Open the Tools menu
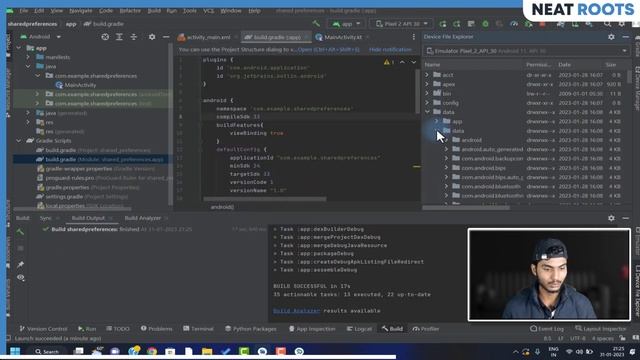The height and width of the screenshot is (360, 640). point(190,11)
